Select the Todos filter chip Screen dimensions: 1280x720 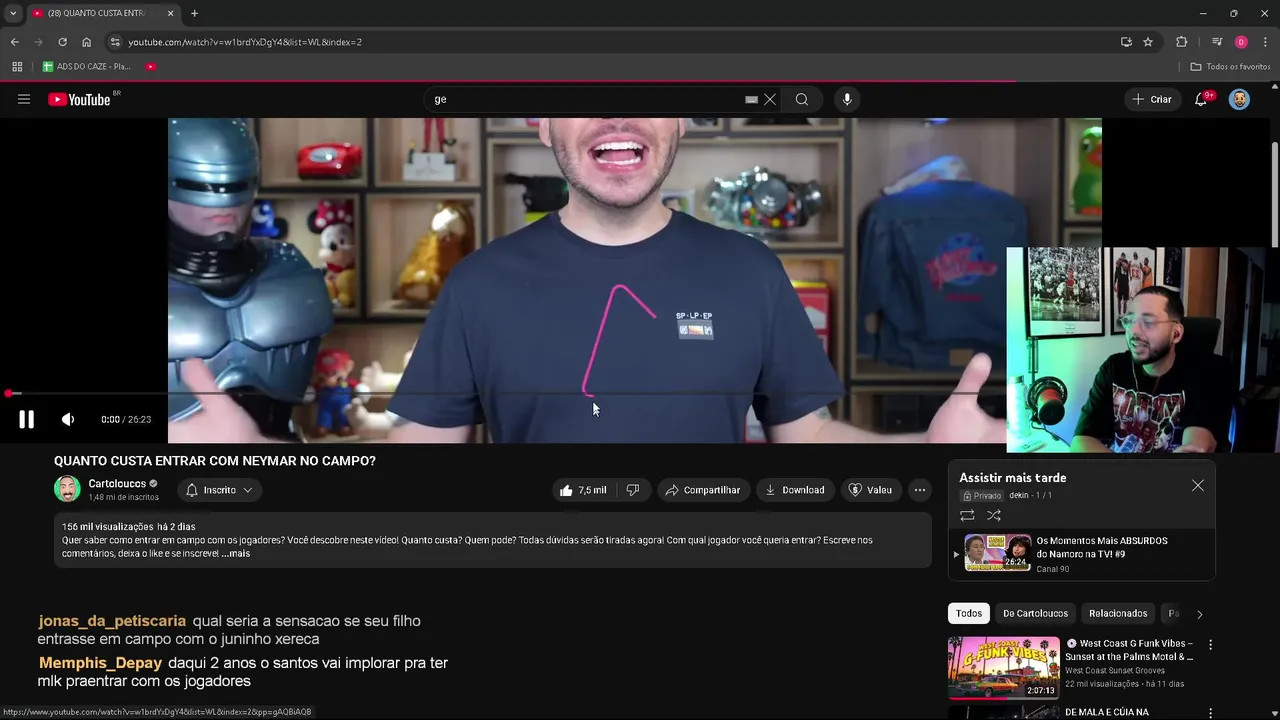[x=969, y=613]
